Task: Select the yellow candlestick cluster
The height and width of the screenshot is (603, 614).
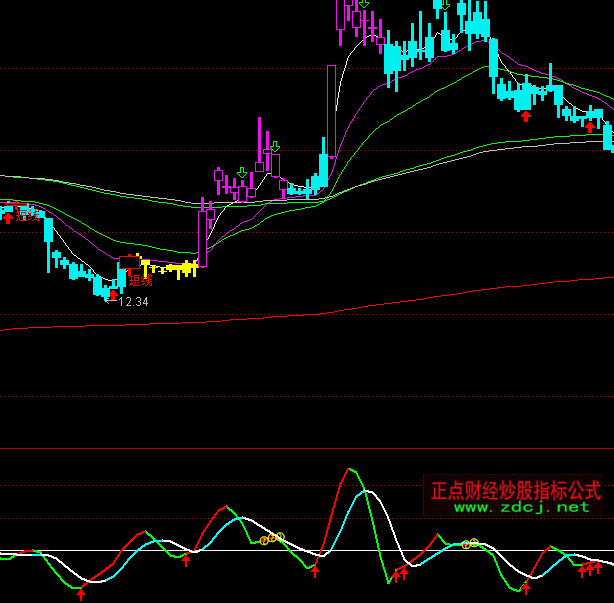Action: point(170,268)
